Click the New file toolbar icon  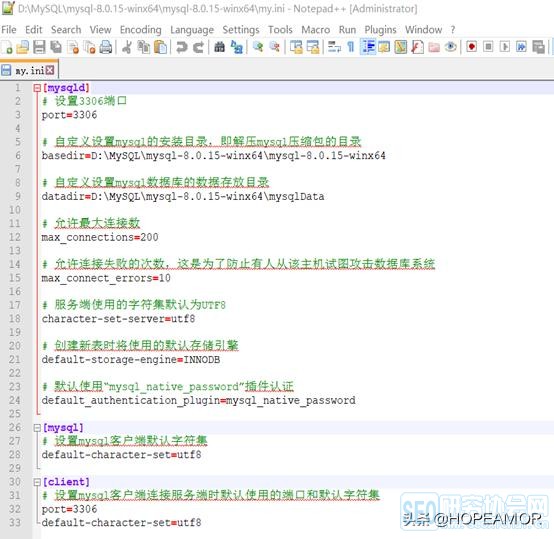coord(7,47)
